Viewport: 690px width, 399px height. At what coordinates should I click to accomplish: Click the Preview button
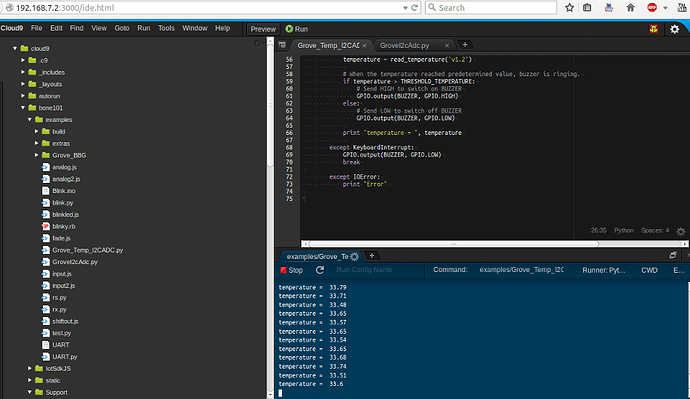[263, 29]
